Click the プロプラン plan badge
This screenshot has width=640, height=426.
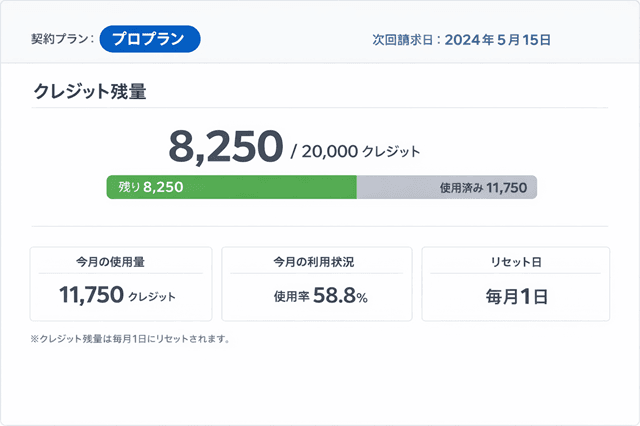tap(150, 39)
